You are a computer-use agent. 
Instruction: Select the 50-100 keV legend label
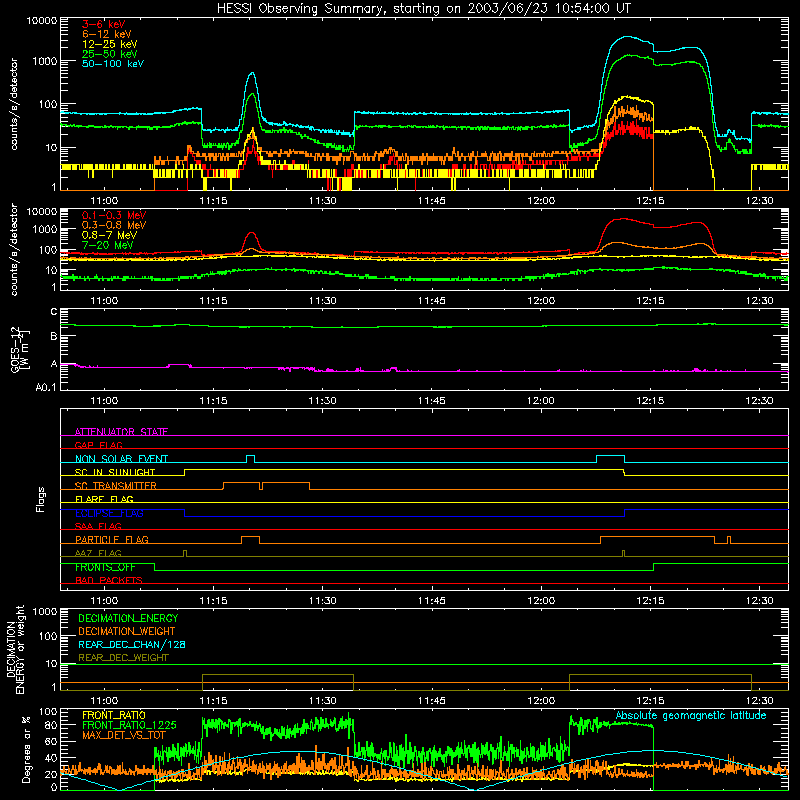113,63
